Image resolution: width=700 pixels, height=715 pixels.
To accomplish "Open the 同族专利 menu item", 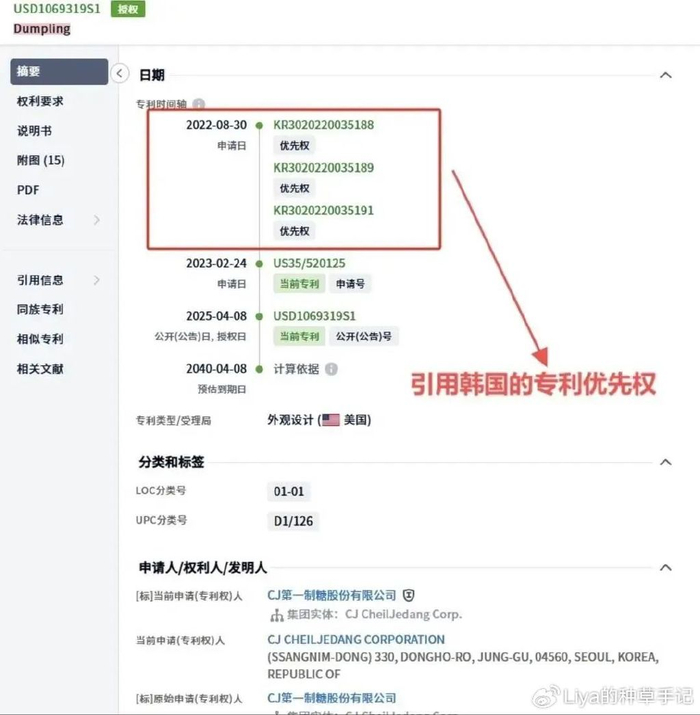I will (40, 309).
